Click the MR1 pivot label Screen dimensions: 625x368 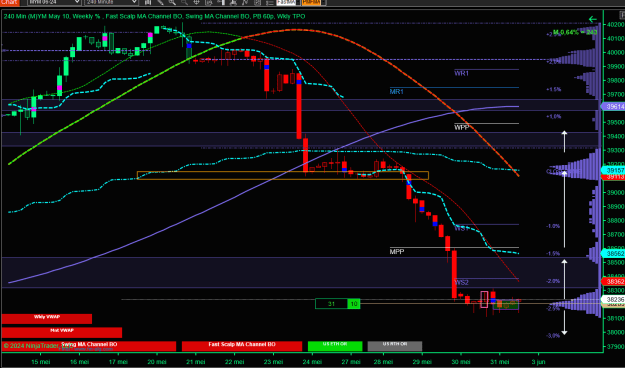[397, 92]
